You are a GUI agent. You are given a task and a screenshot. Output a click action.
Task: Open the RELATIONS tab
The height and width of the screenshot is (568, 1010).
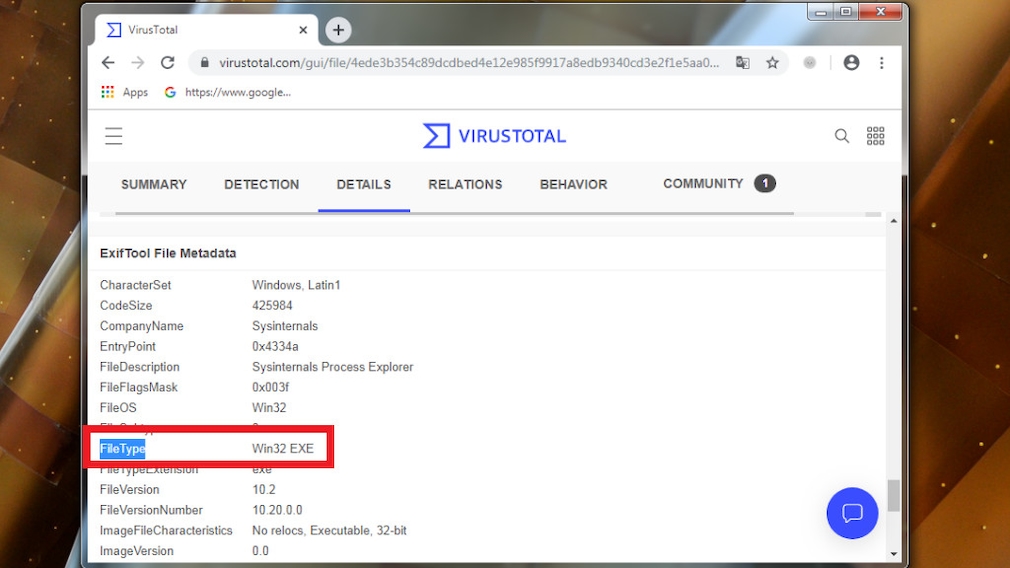click(x=465, y=185)
